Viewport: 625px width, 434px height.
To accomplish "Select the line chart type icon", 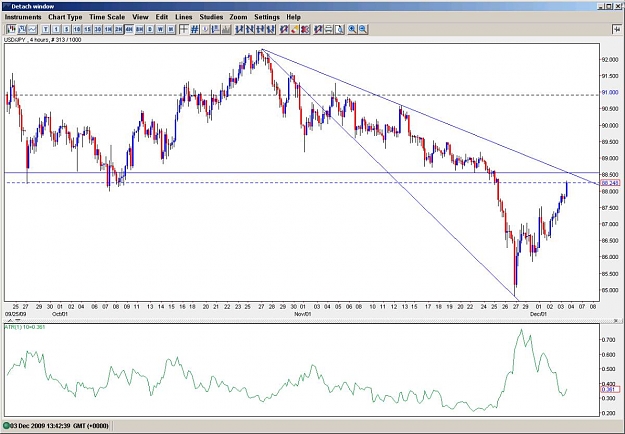I will point(32,29).
